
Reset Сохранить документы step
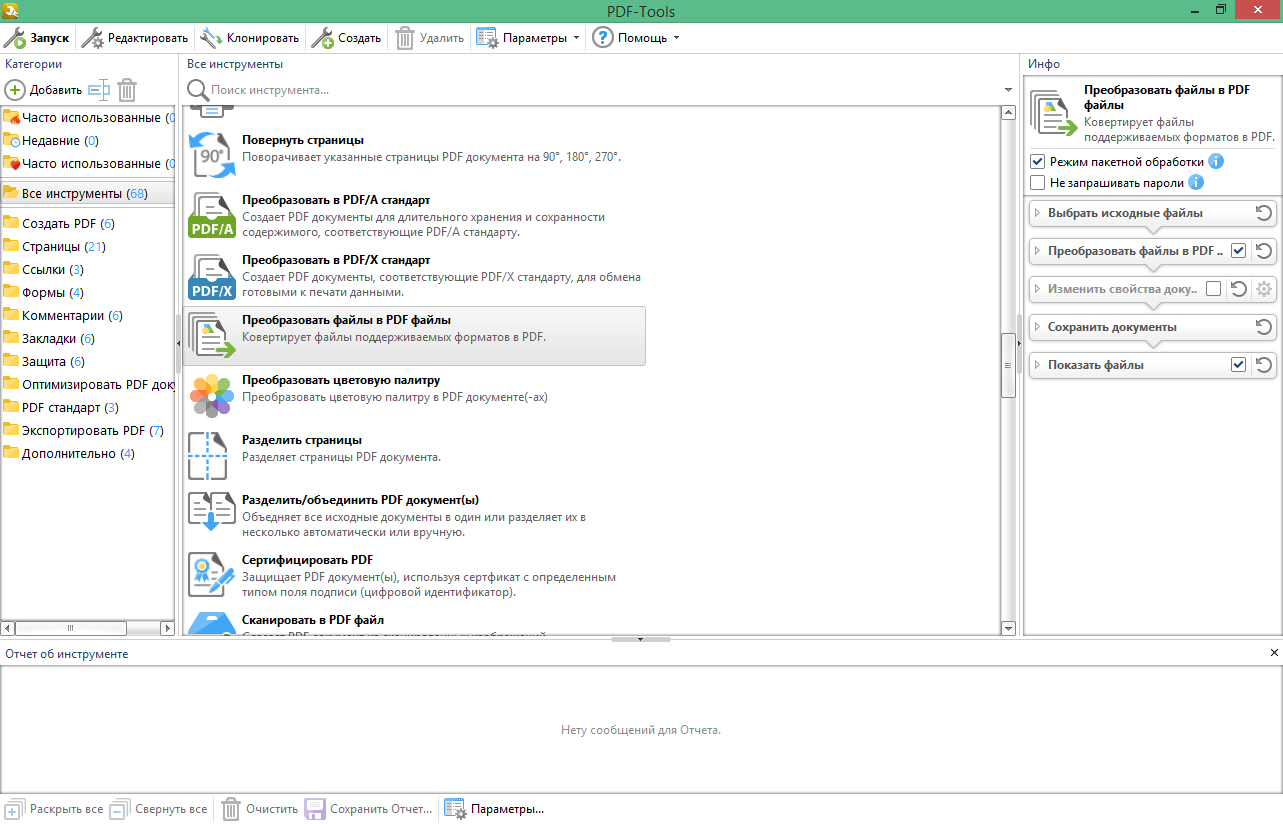tap(1264, 327)
